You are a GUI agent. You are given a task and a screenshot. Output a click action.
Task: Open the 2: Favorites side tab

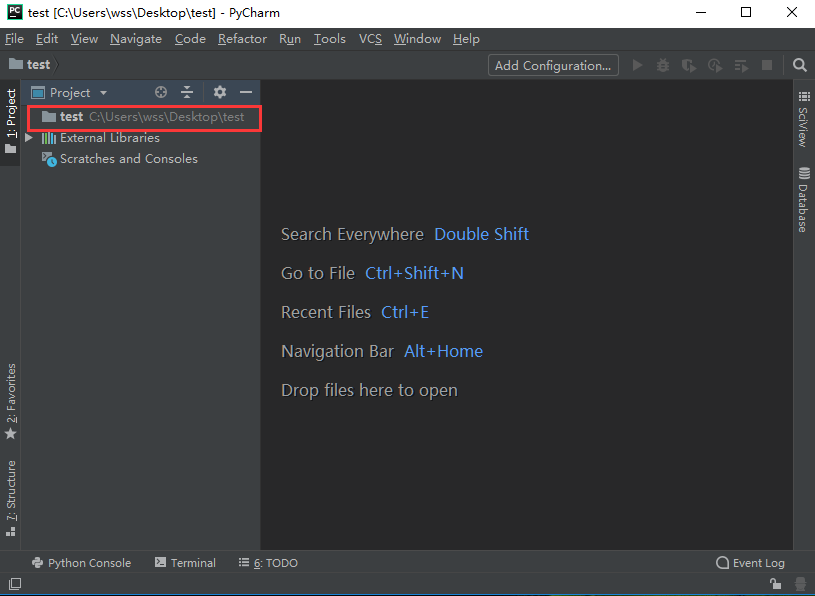click(x=10, y=402)
